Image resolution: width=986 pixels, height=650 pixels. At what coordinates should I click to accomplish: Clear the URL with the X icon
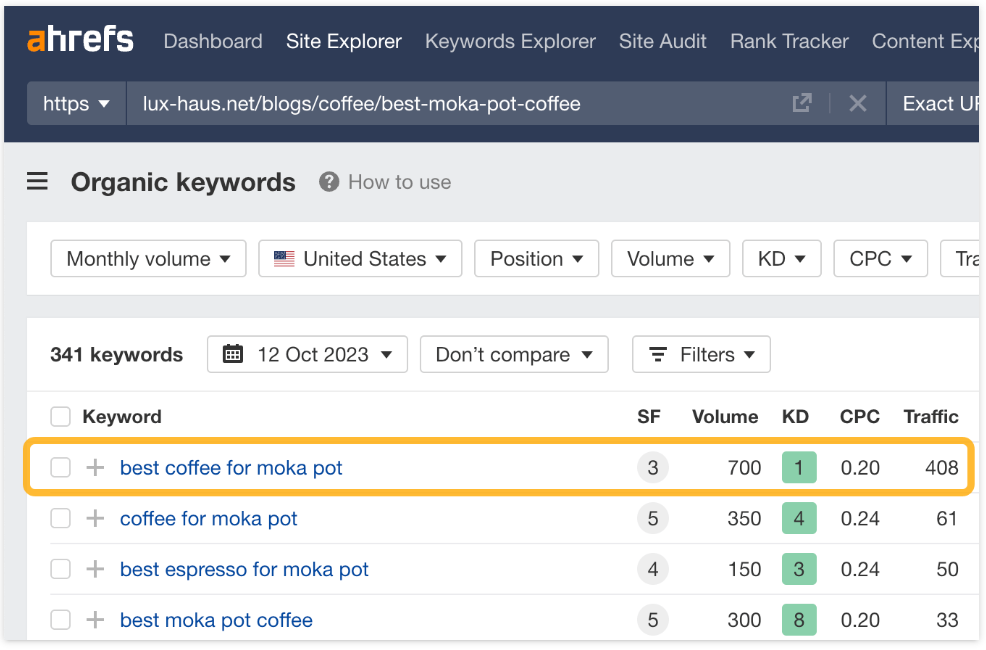[x=857, y=103]
